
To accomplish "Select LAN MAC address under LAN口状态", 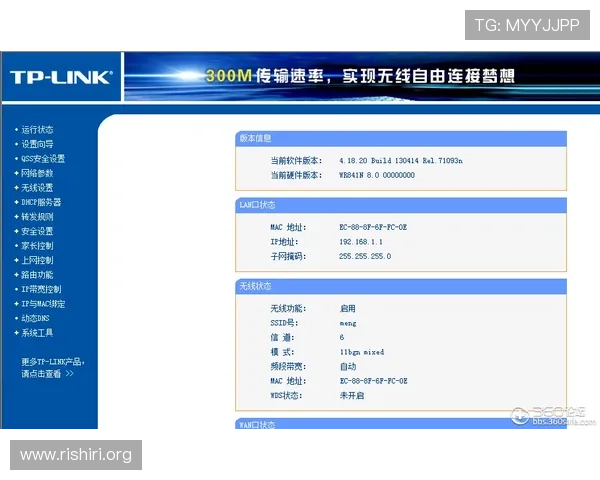I will coord(373,227).
